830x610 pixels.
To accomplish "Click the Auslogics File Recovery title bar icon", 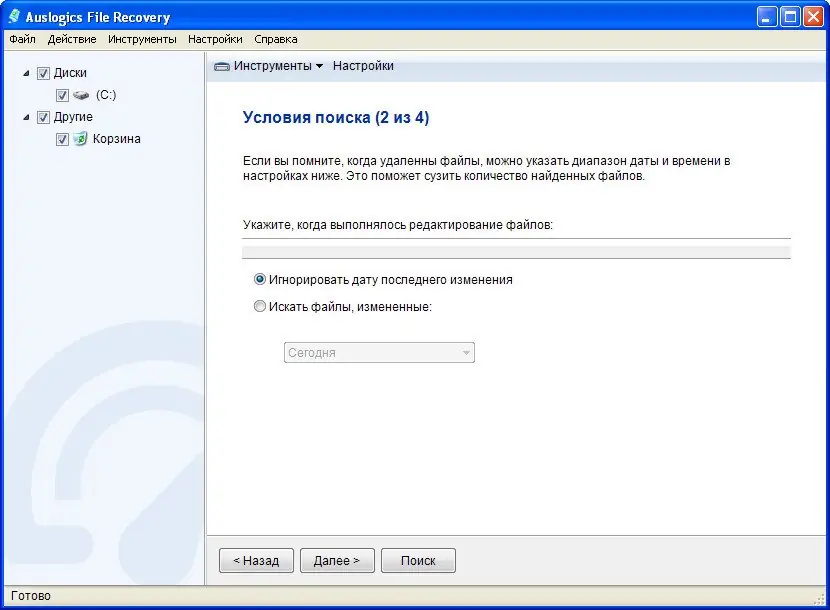I will 14,17.
